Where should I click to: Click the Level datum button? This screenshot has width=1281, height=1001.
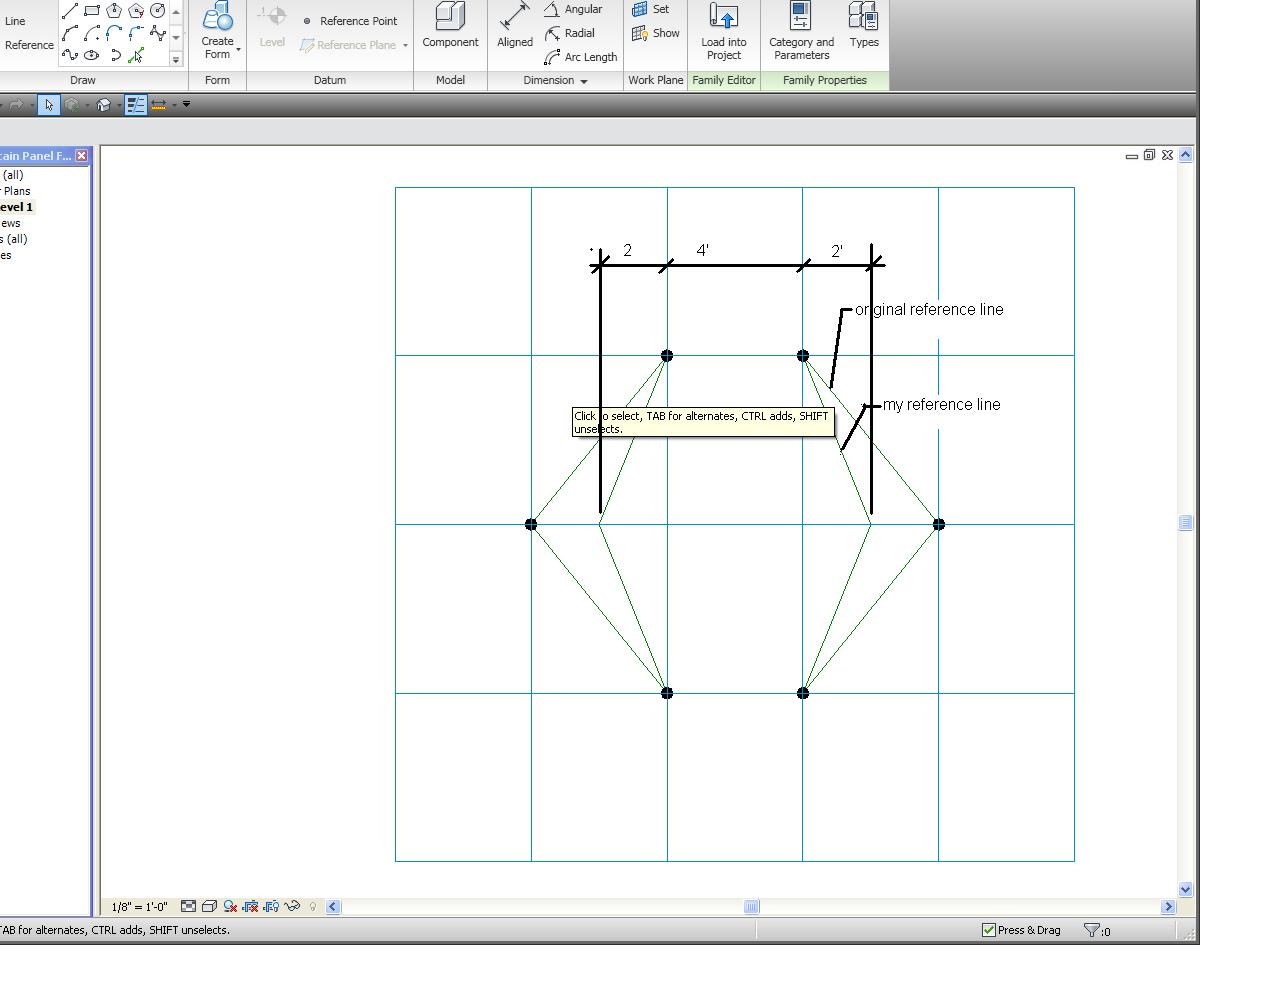(x=272, y=27)
